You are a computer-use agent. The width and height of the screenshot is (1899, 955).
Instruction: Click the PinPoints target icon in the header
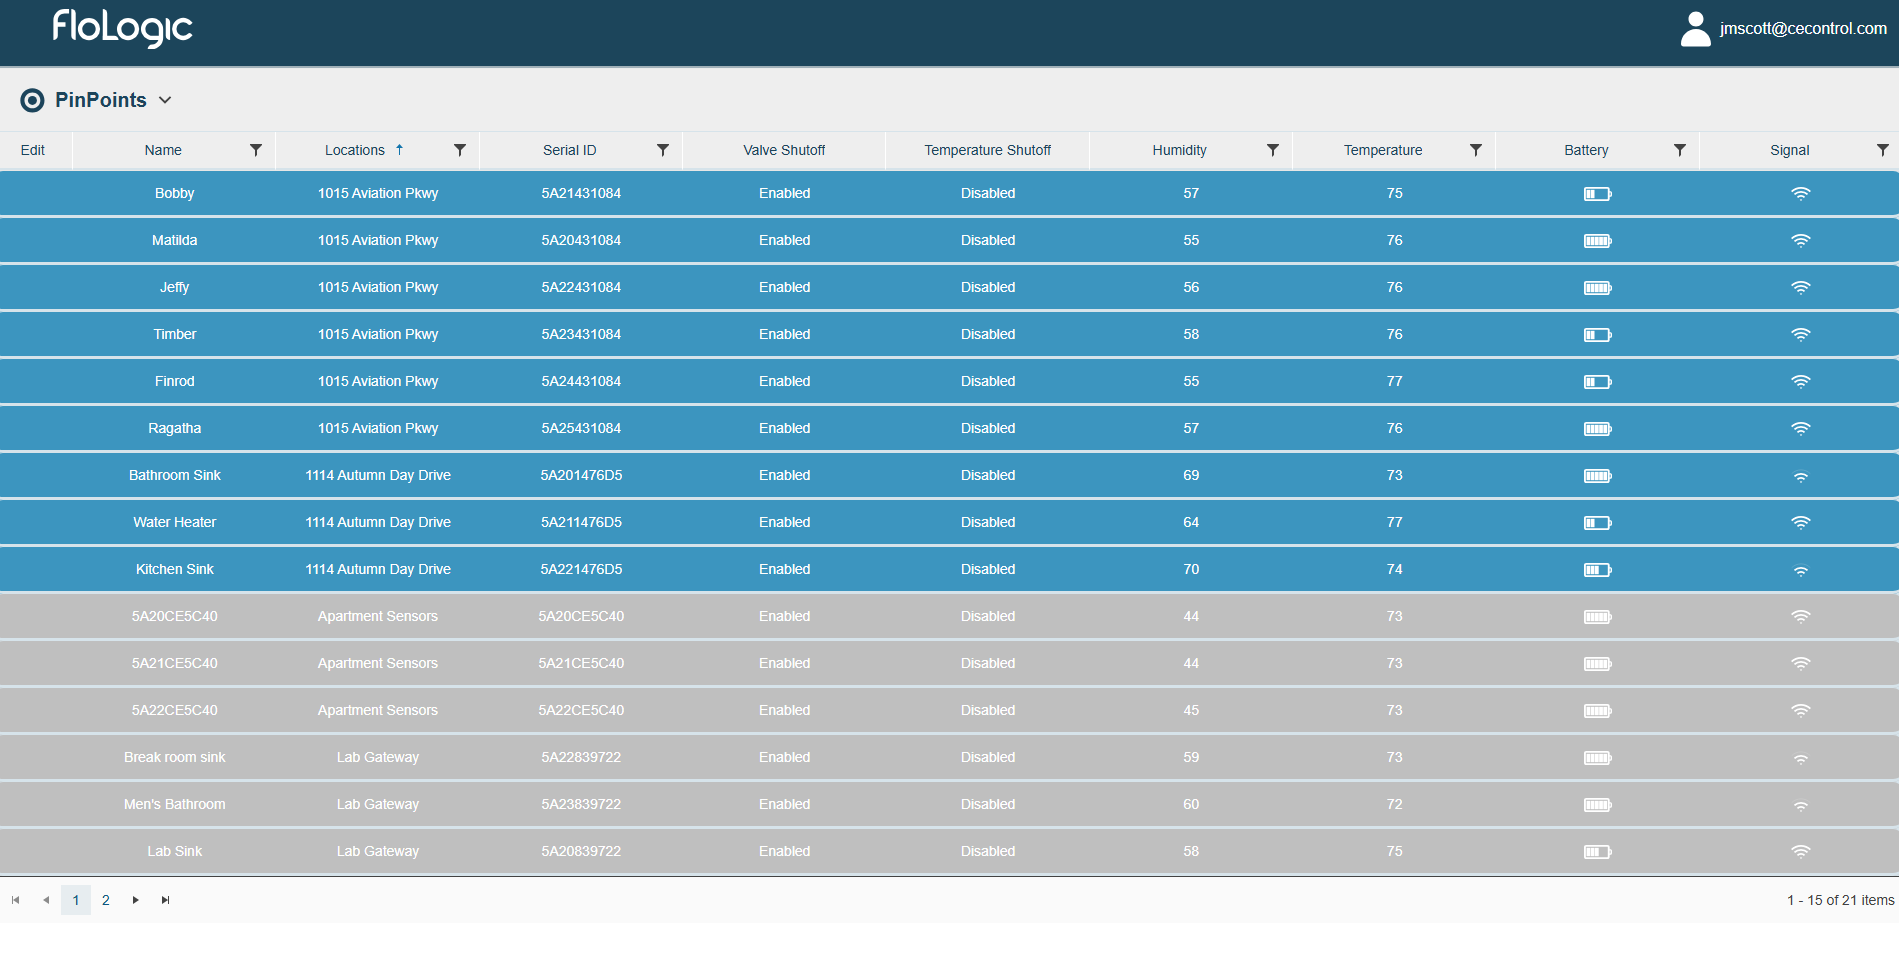point(33,100)
